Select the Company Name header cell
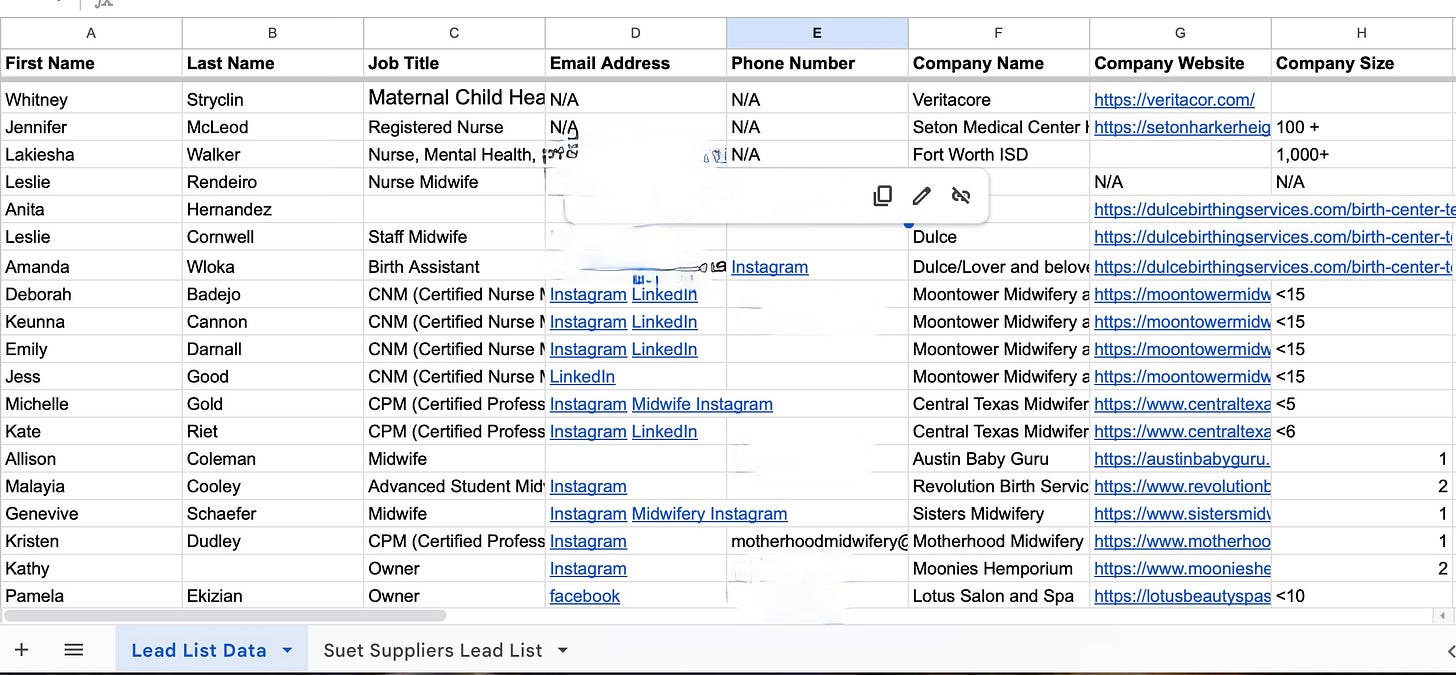Screen dimensions: 1456x675 [x=999, y=63]
